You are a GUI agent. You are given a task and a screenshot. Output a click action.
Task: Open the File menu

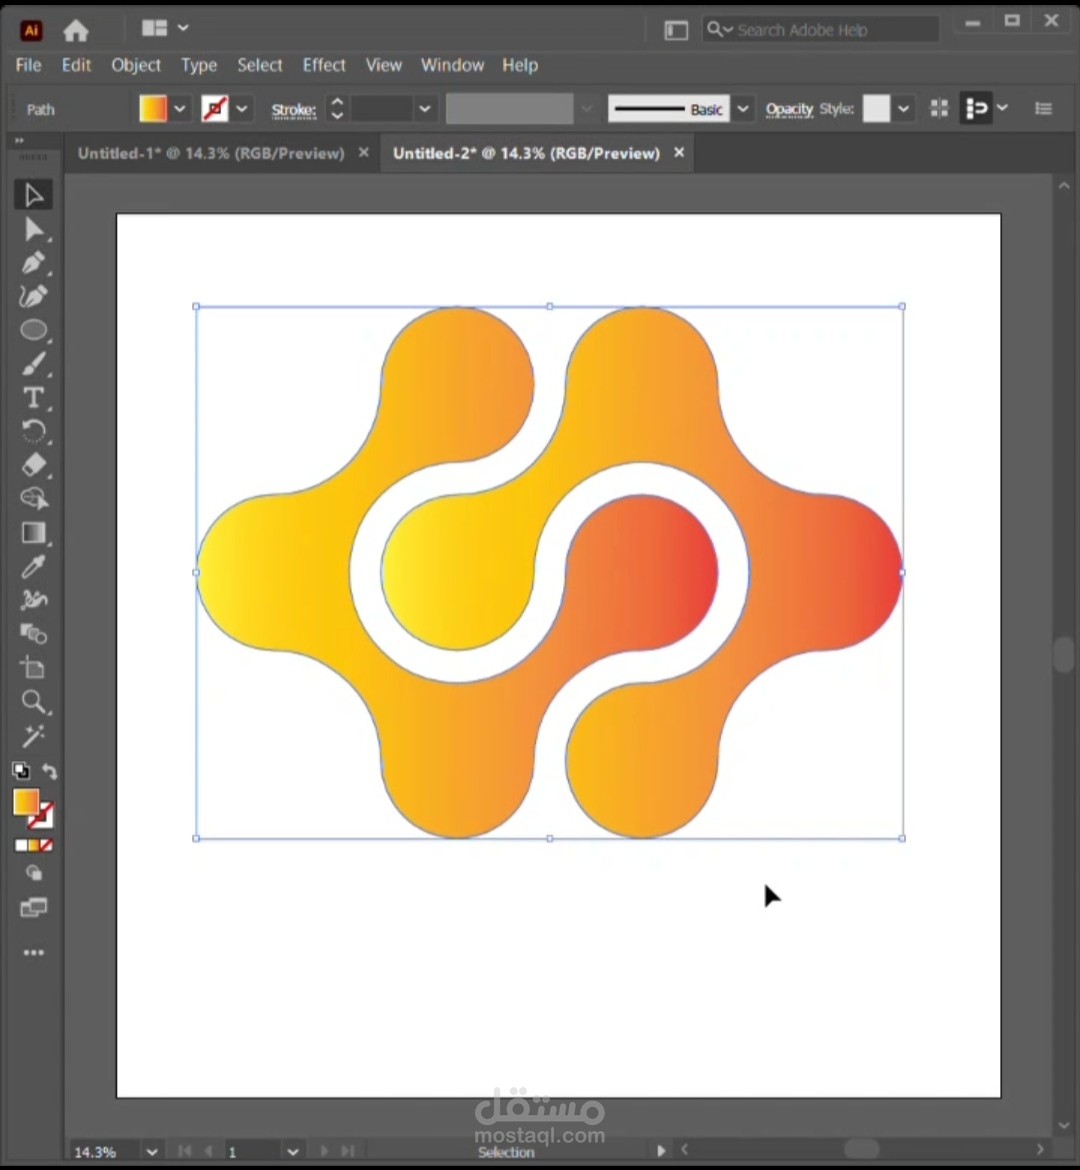pyautogui.click(x=28, y=65)
